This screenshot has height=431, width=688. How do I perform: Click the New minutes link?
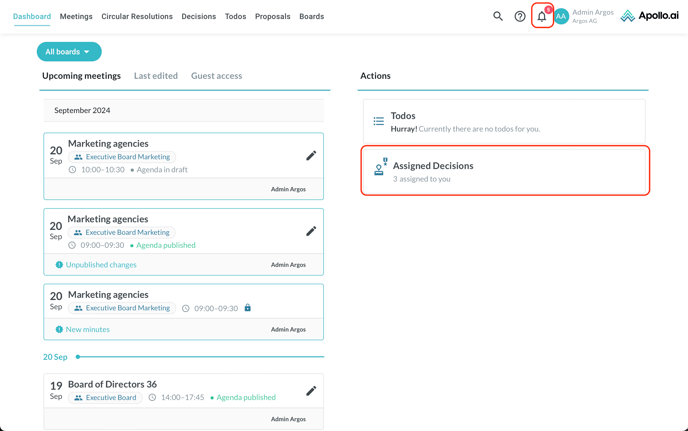pyautogui.click(x=87, y=329)
